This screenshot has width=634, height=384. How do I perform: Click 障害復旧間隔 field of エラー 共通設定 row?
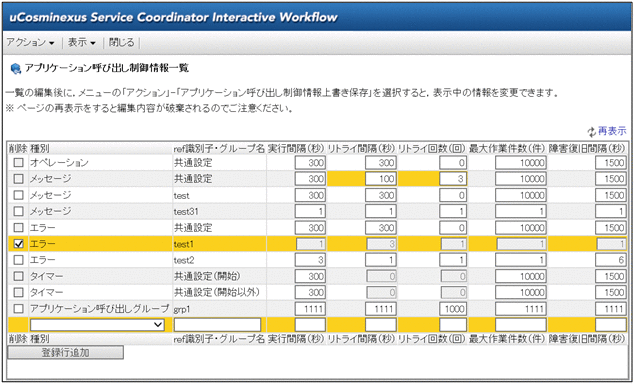point(611,228)
